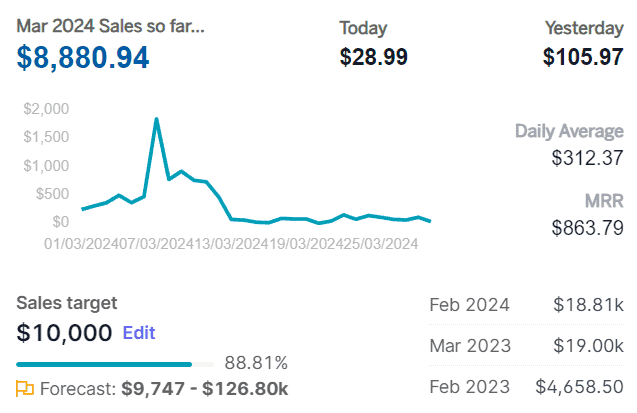The width and height of the screenshot is (637, 413).
Task: Click the forecast flag icon
Action: [25, 389]
